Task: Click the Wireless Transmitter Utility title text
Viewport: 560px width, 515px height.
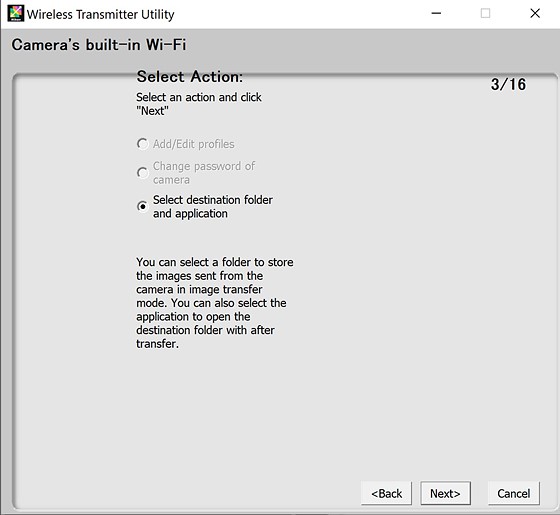Action: pyautogui.click(x=101, y=14)
